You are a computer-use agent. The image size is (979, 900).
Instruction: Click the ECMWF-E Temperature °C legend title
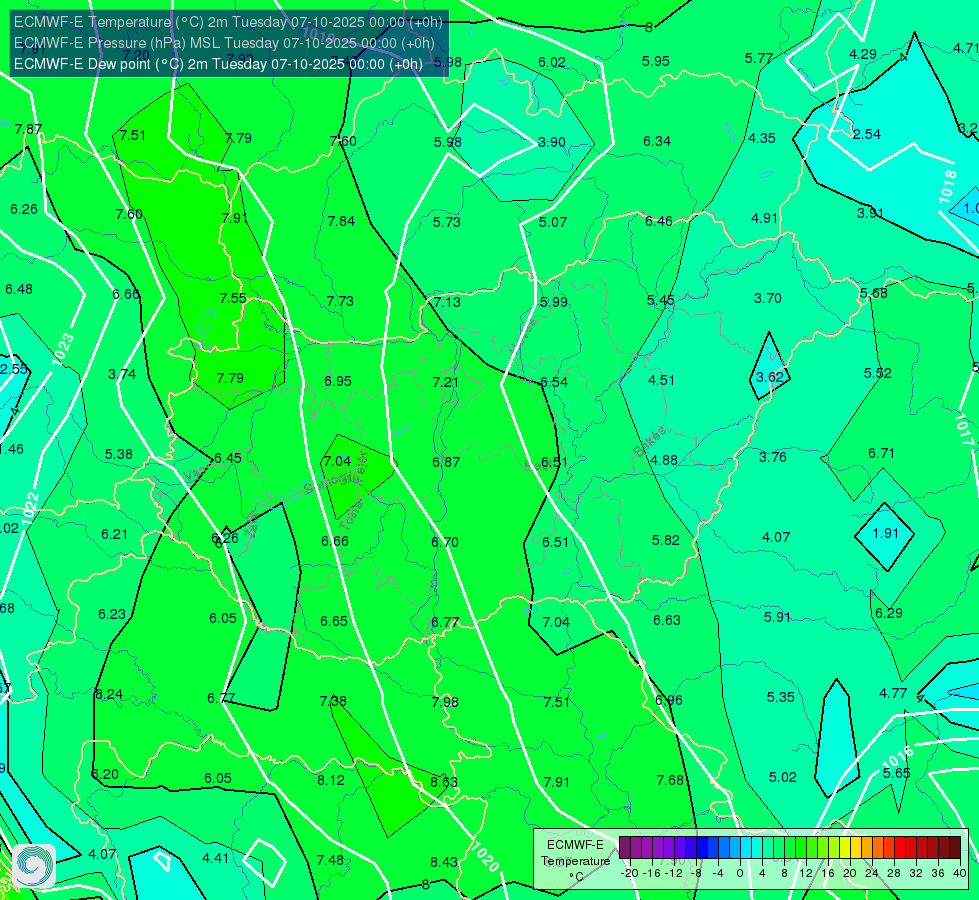(x=575, y=861)
